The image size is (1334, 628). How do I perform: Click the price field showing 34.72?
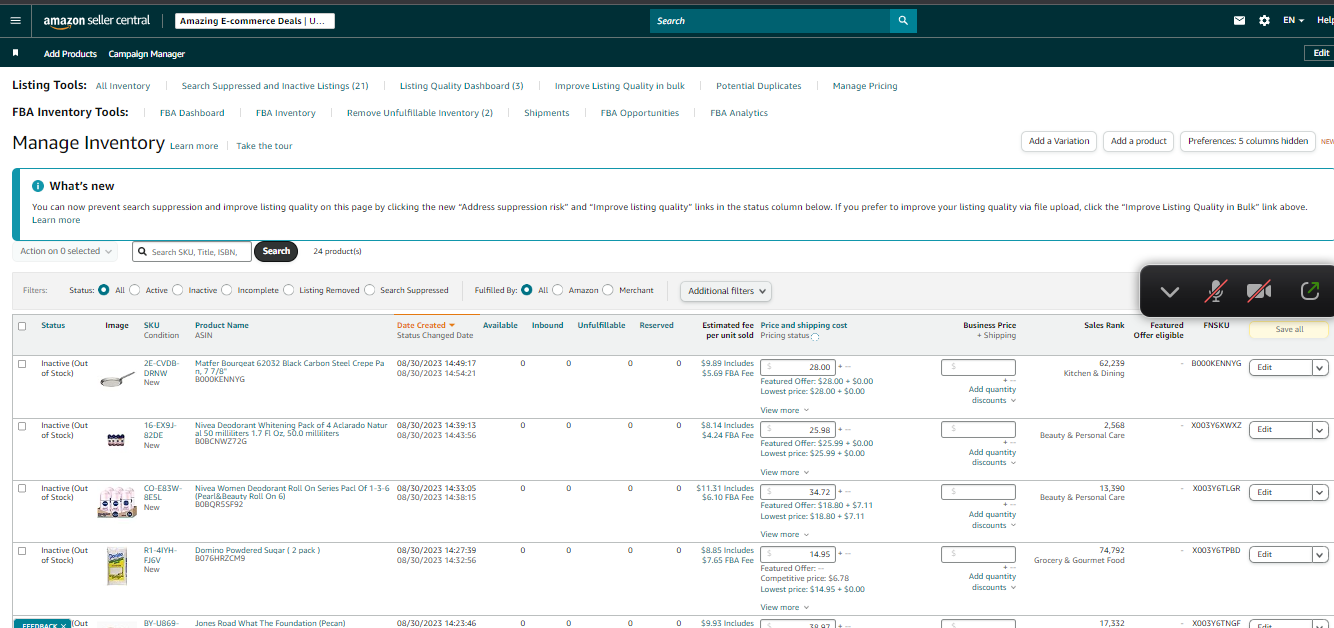tap(798, 492)
